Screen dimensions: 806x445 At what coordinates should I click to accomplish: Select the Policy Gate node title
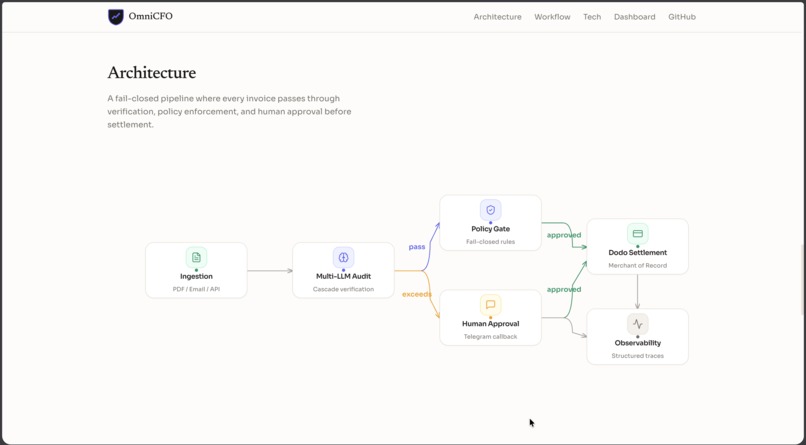[490, 229]
